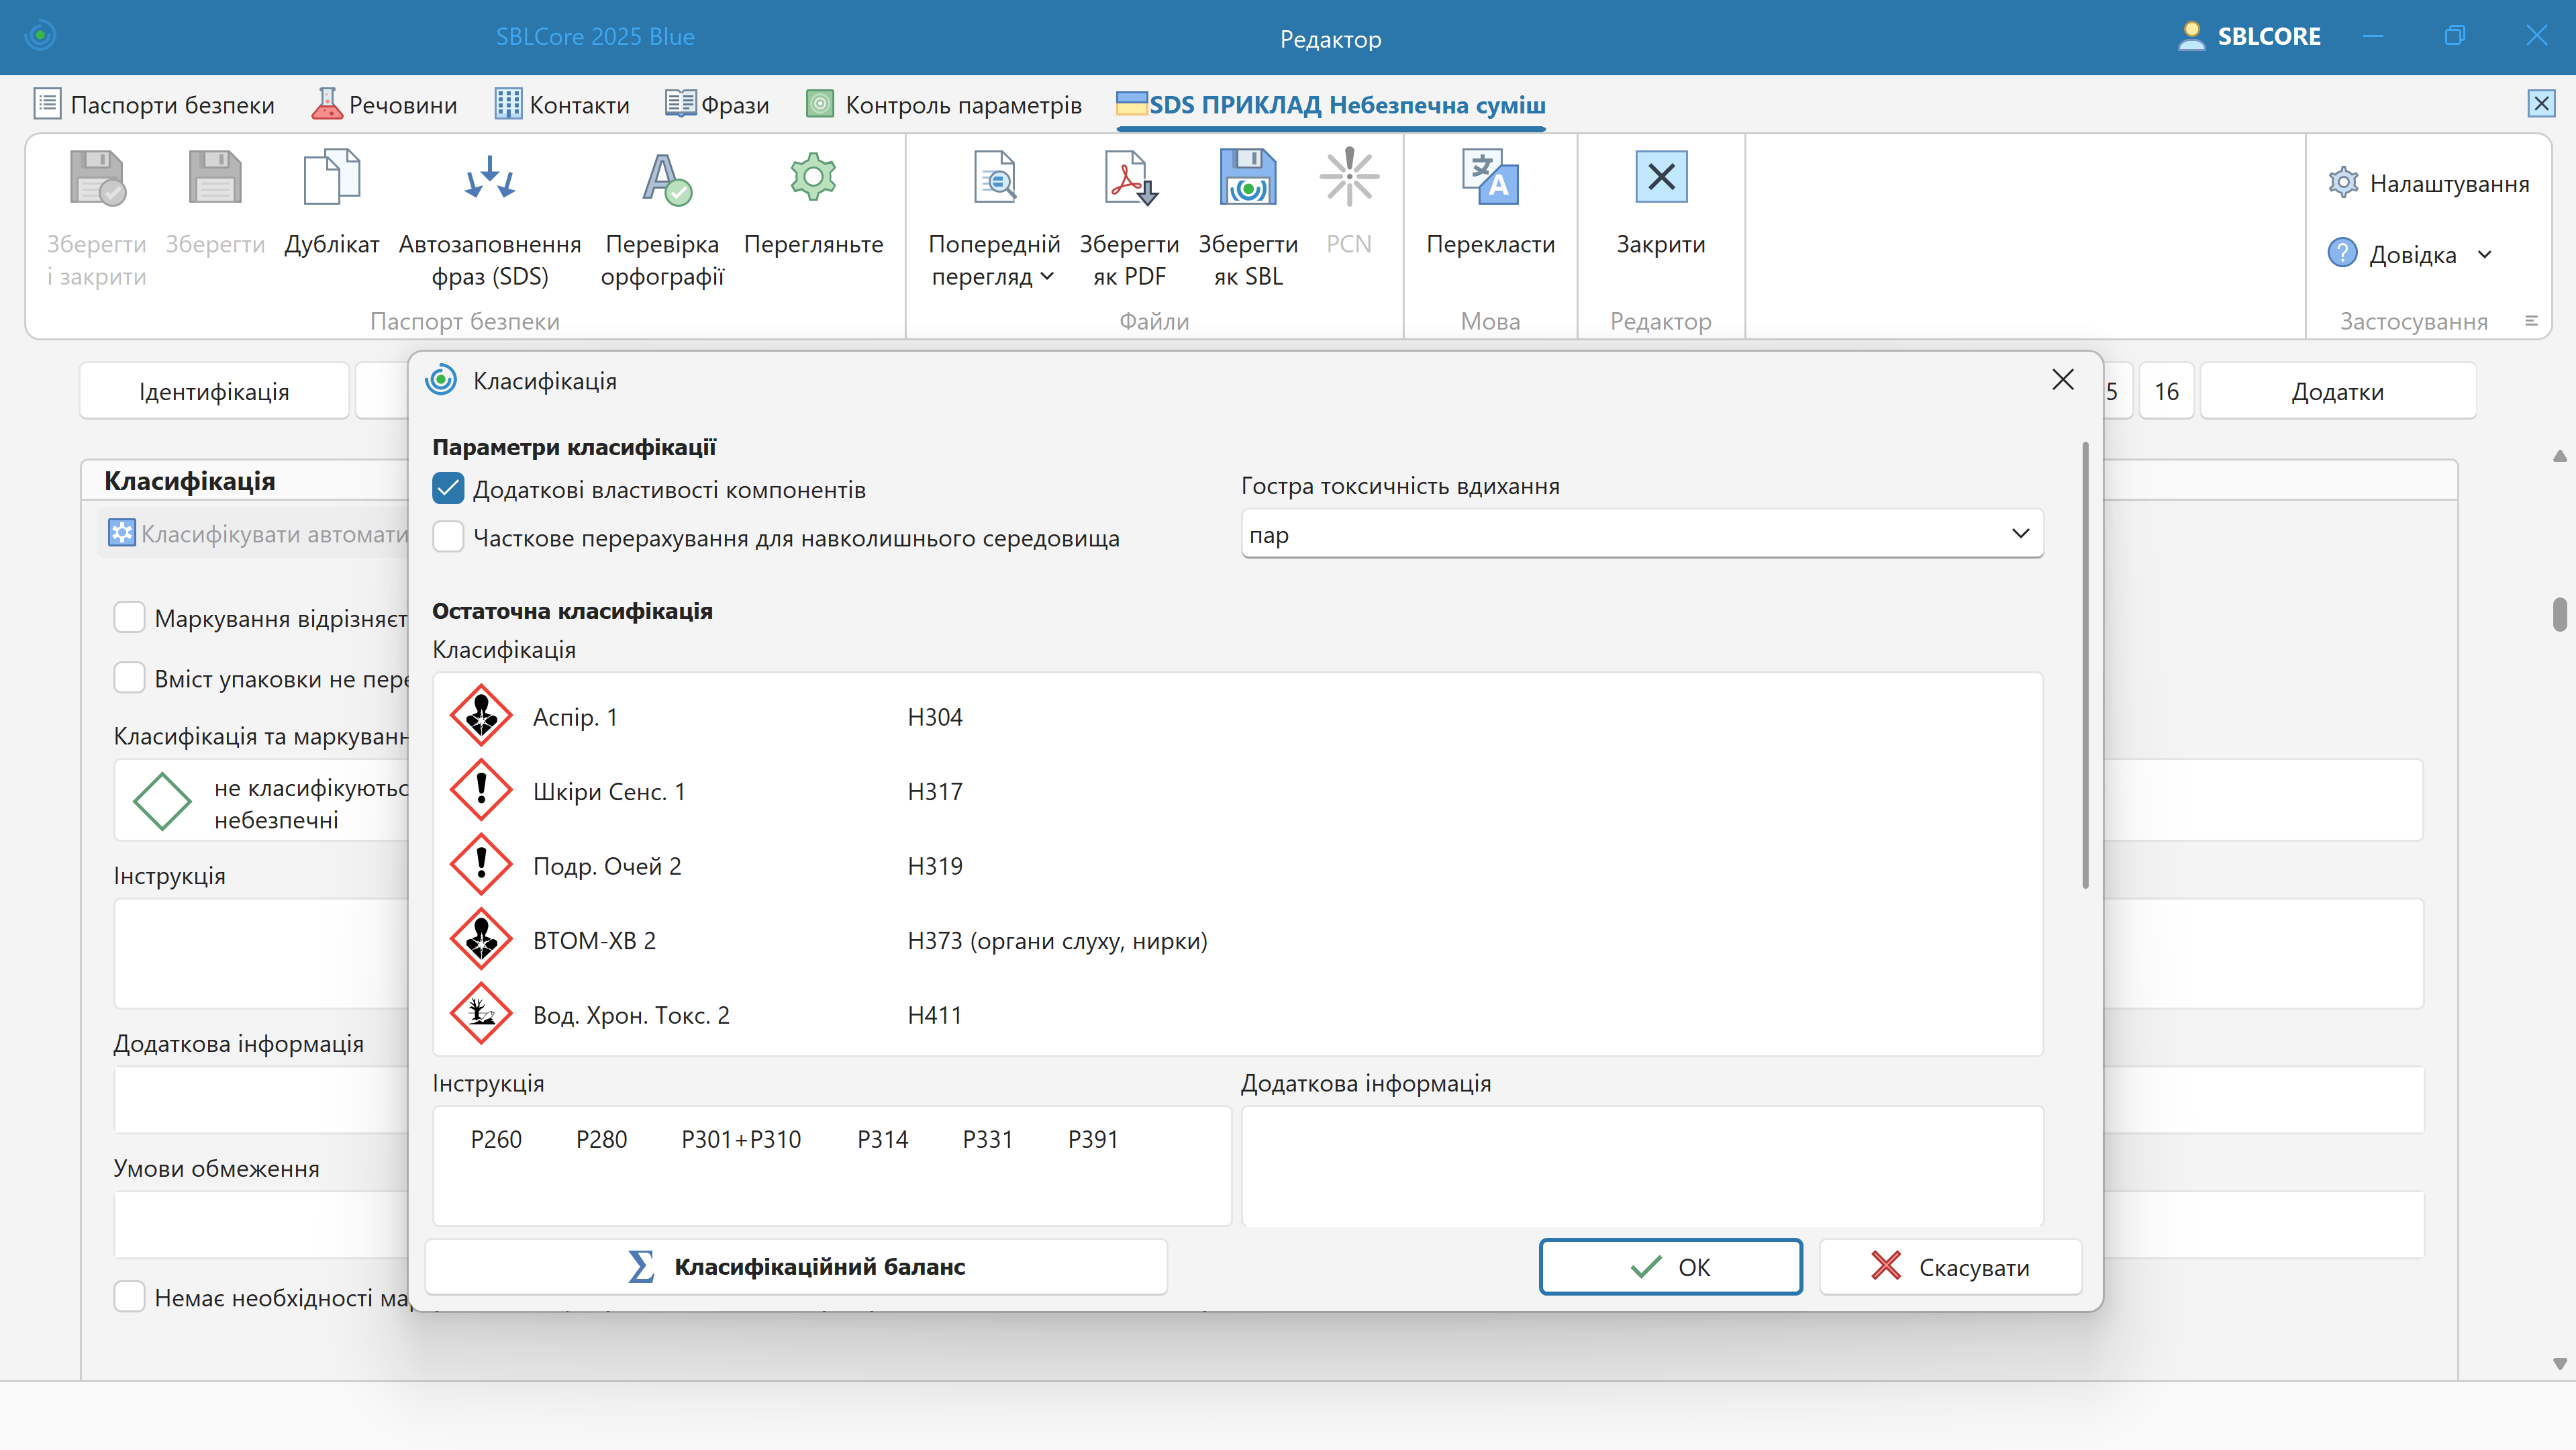Click the dialog's vertical scrollbar

point(2085,665)
